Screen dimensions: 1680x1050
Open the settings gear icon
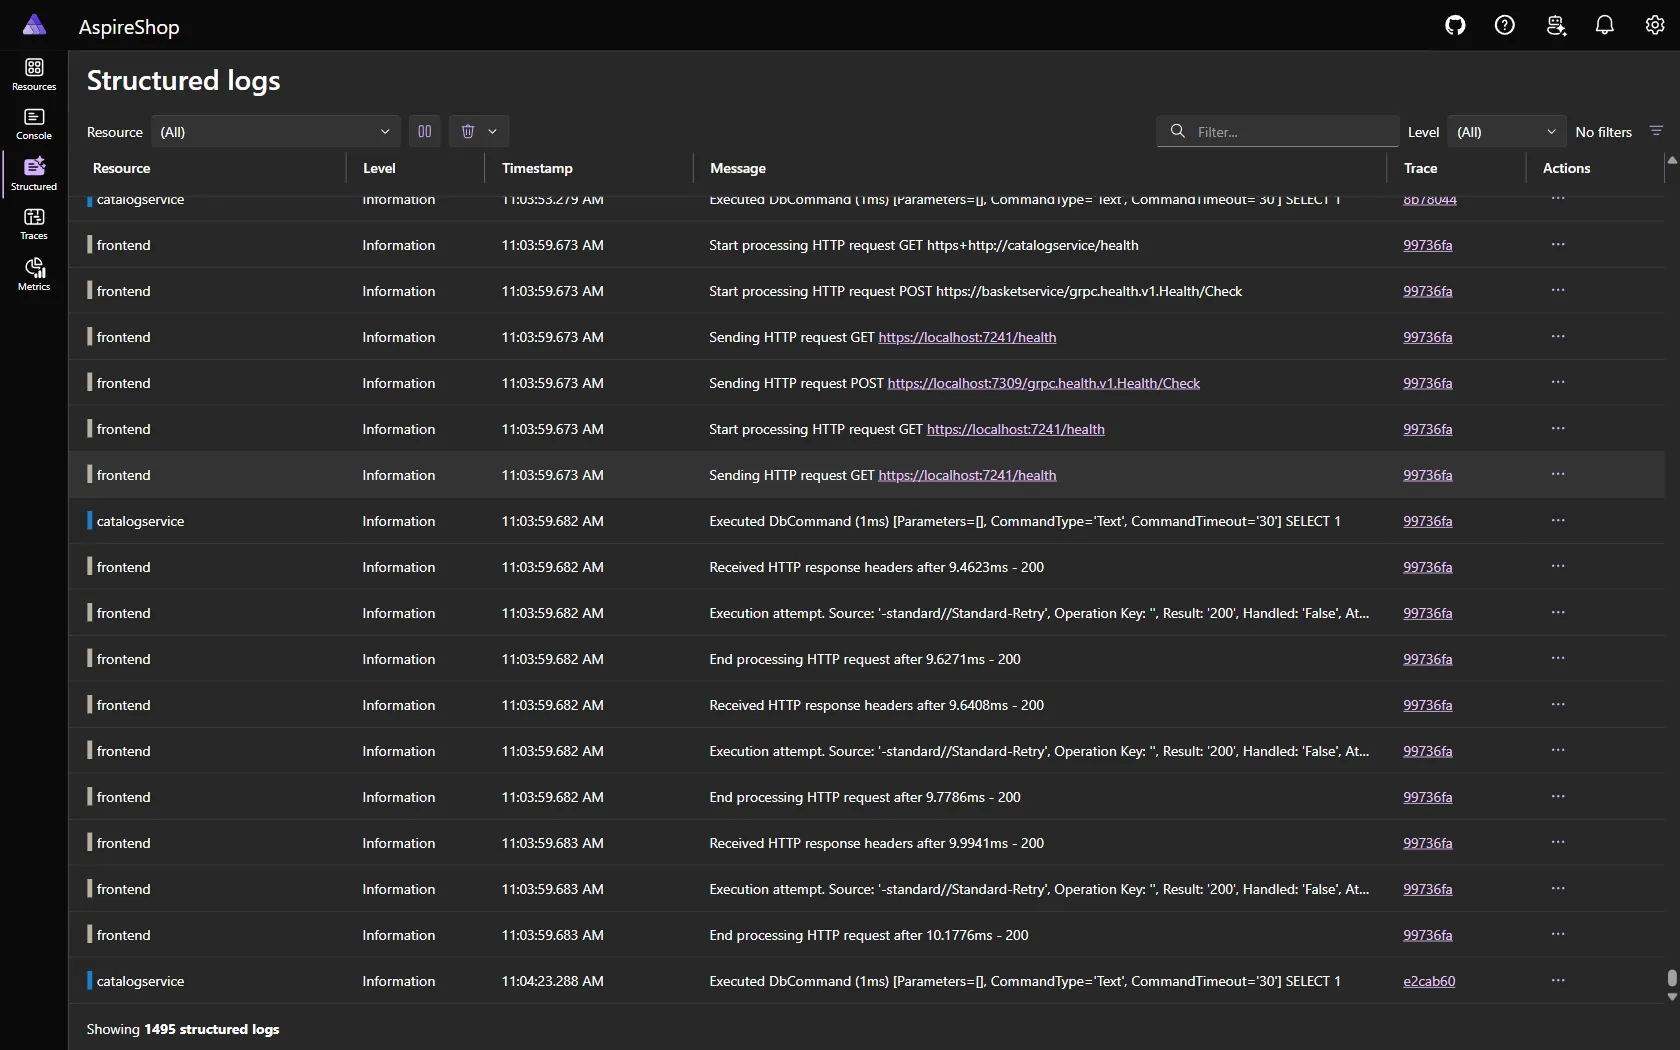(x=1655, y=26)
